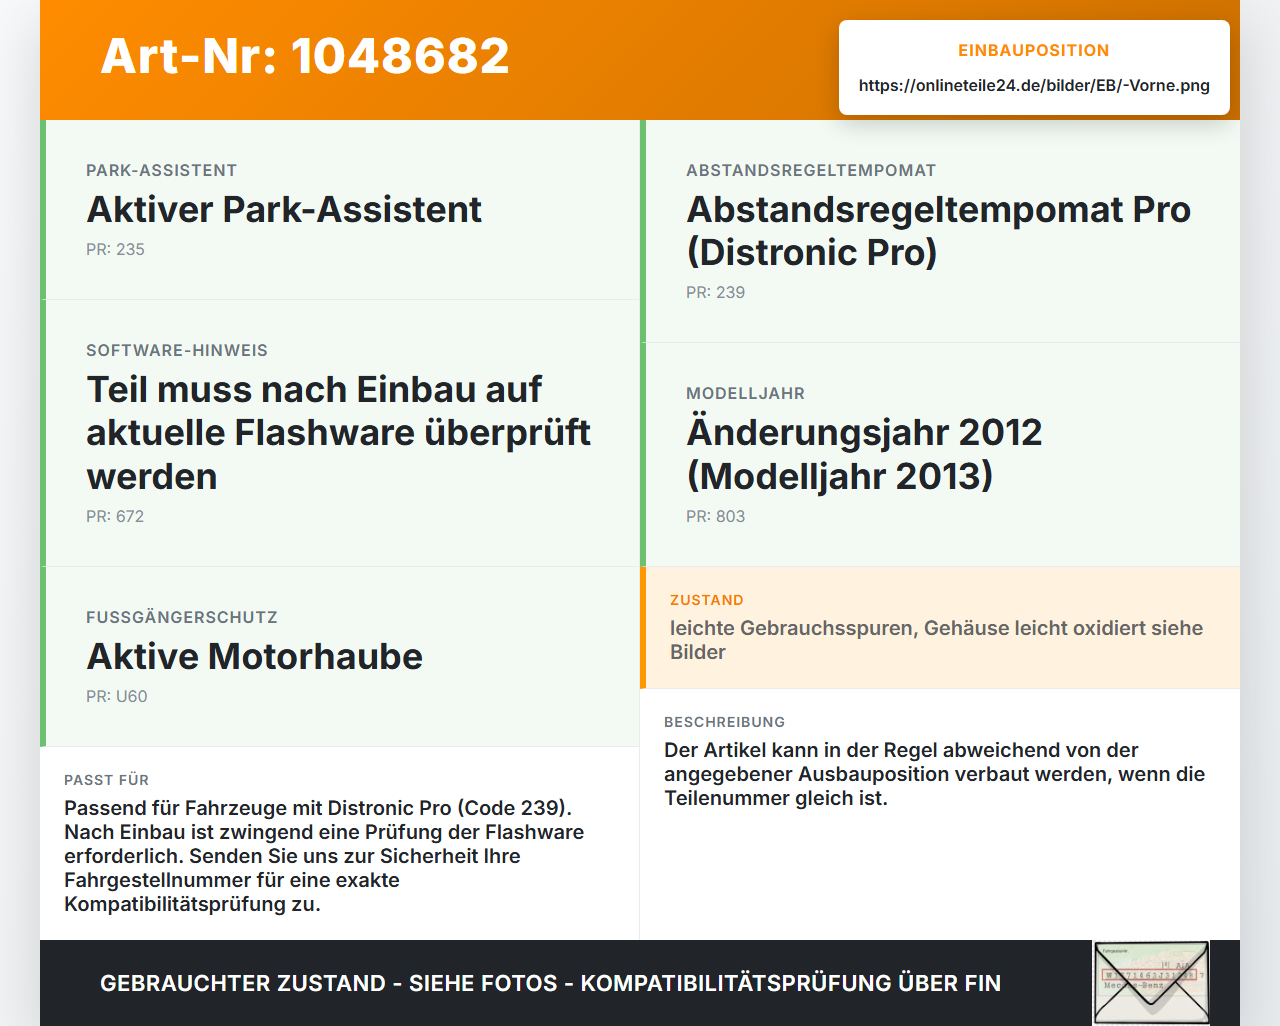Click the envelope thumbnail in footer
1280x1026 pixels.
point(1152,983)
